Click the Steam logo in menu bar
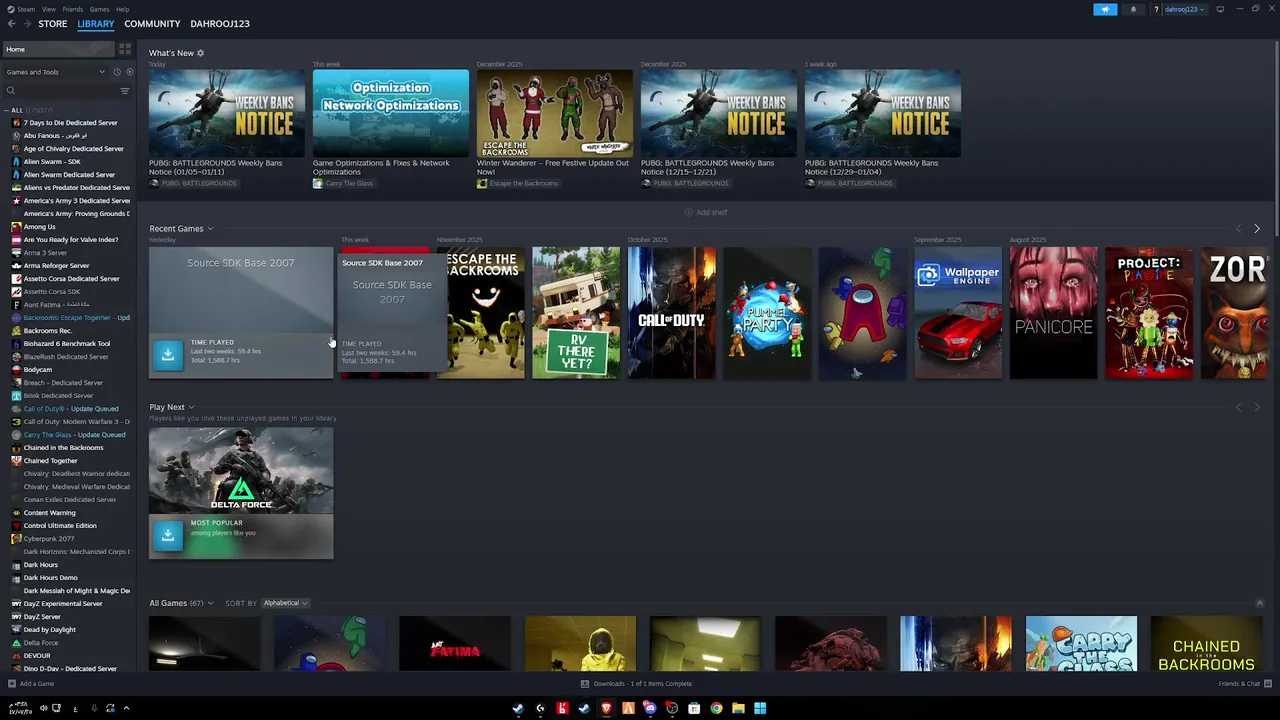Viewport: 1280px width, 720px height. click(x=12, y=9)
